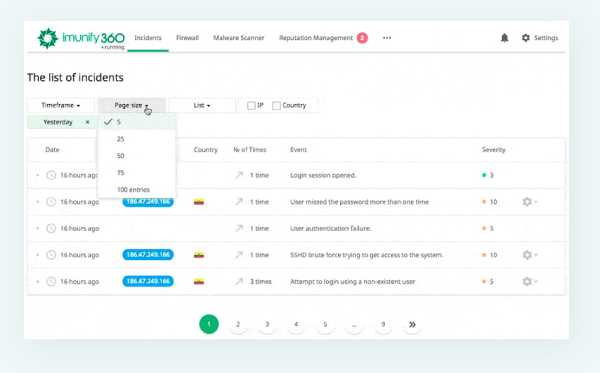Switch to the Incidents tab
The height and width of the screenshot is (373, 600).
click(x=148, y=38)
